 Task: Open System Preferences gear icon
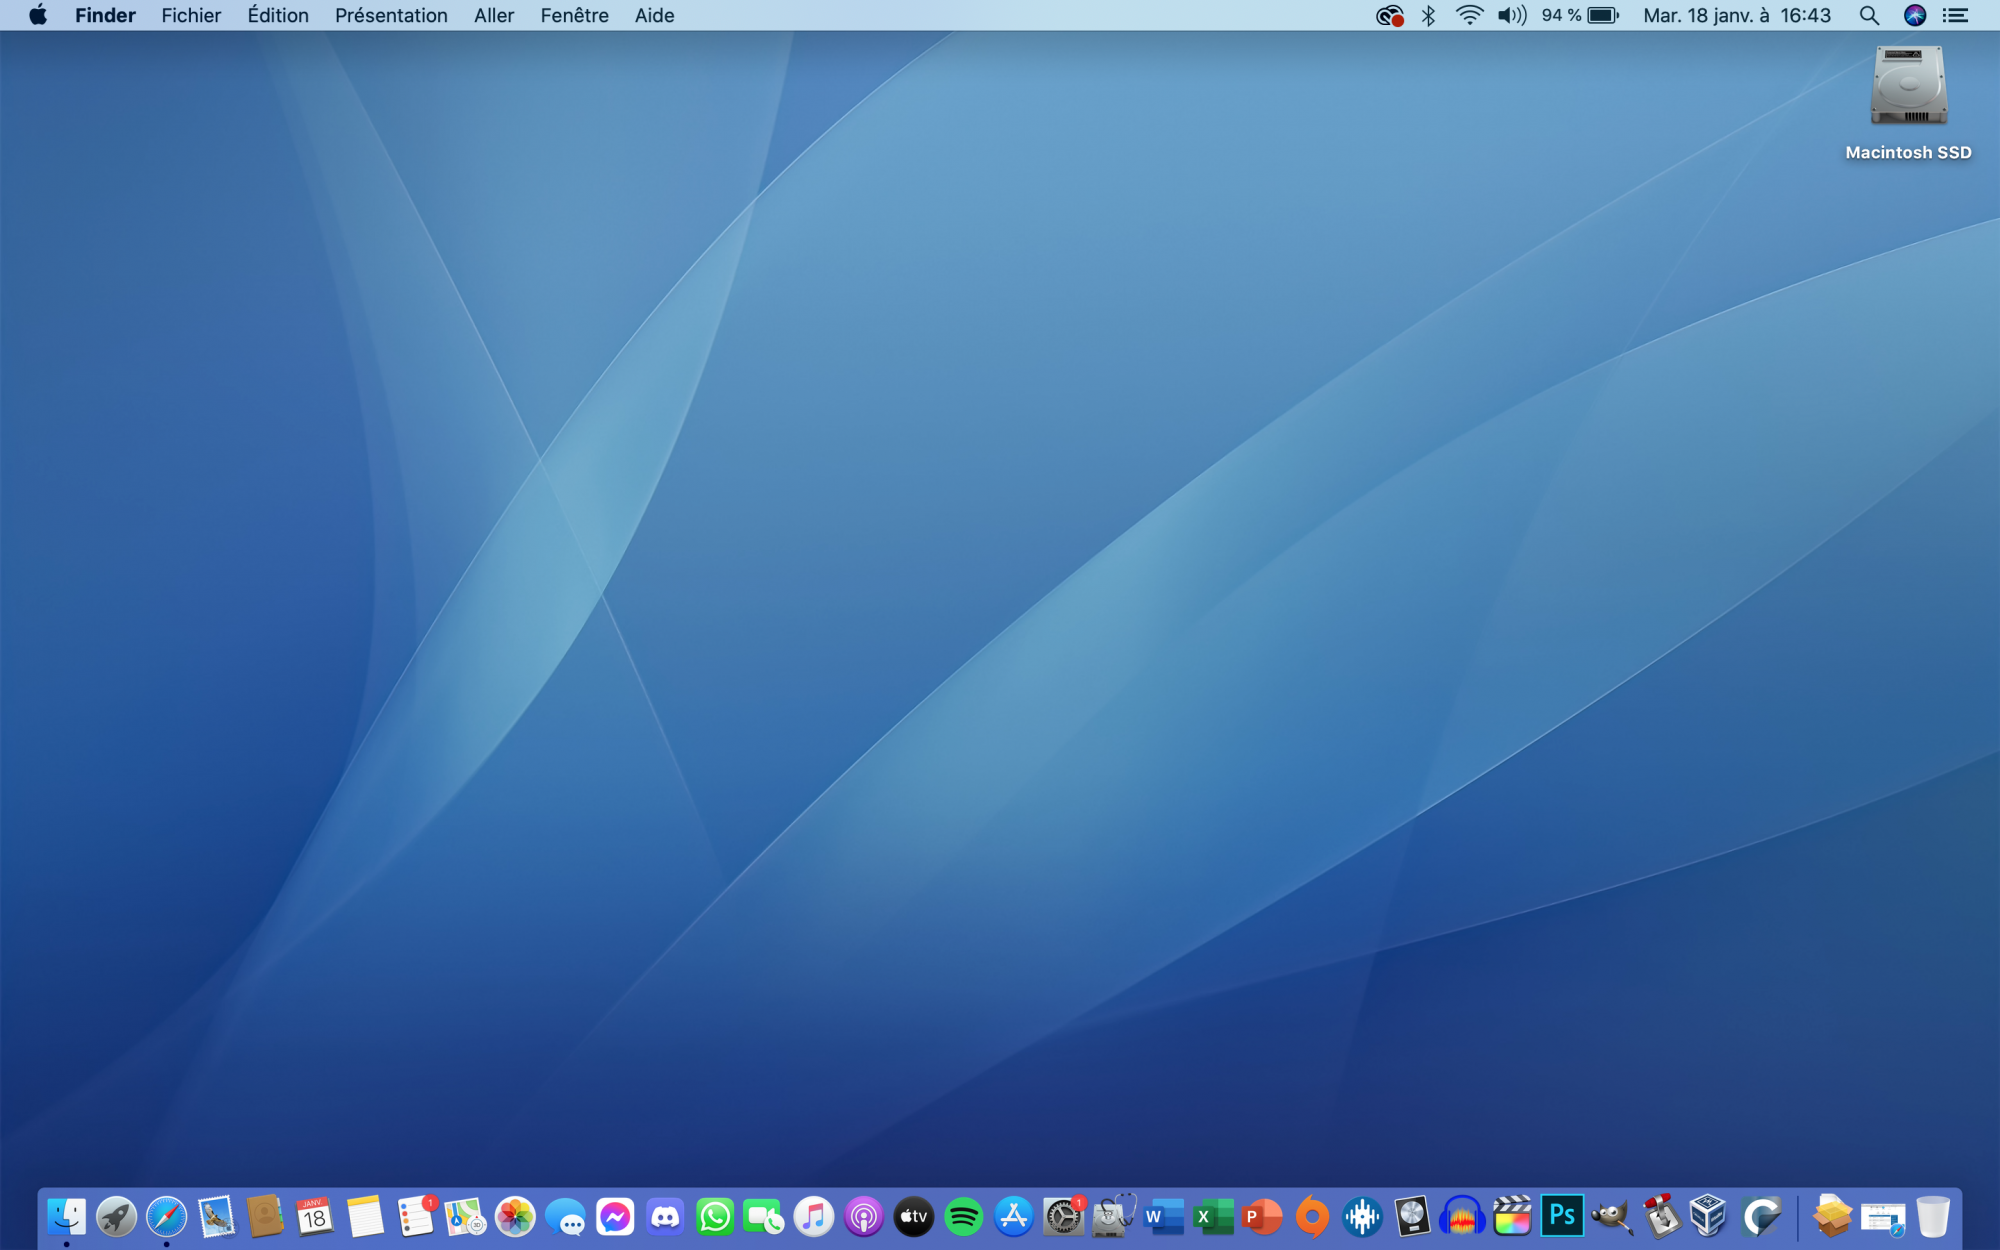[1063, 1217]
